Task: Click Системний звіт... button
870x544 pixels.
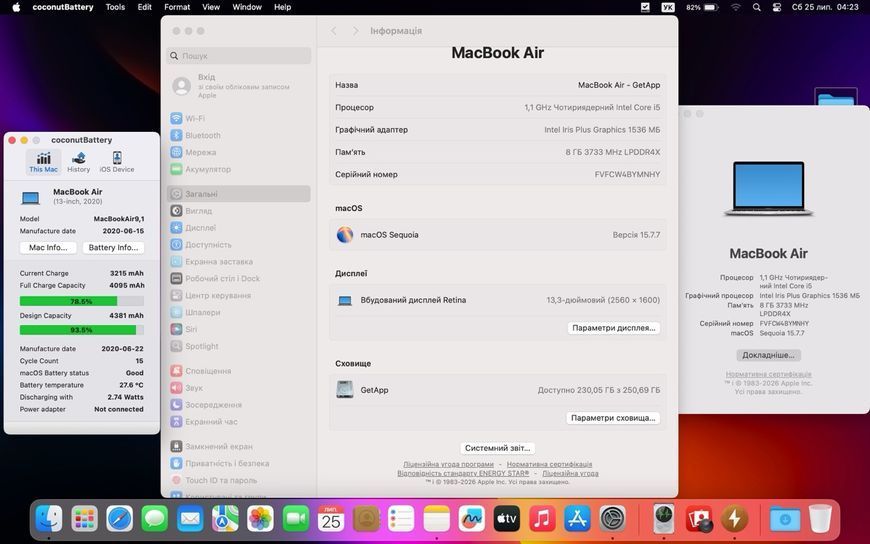Action: pos(498,448)
